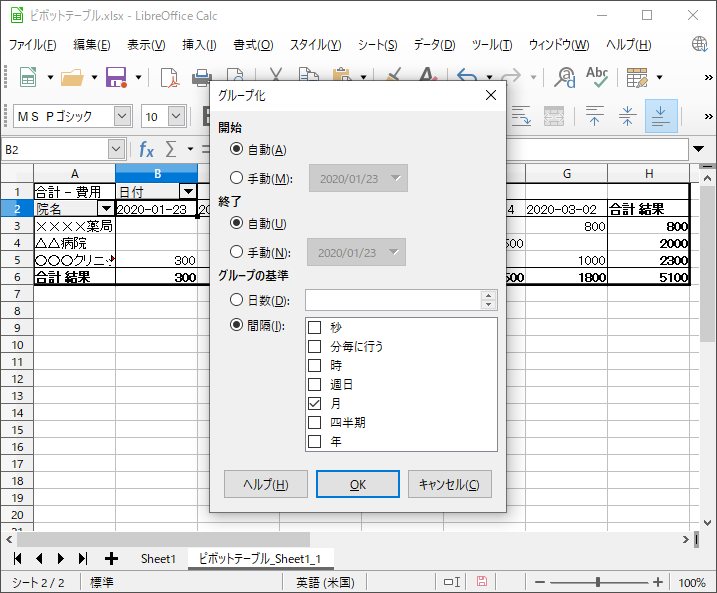The height and width of the screenshot is (593, 717).
Task: Open the 挿入(I) menu
Action: 199,45
